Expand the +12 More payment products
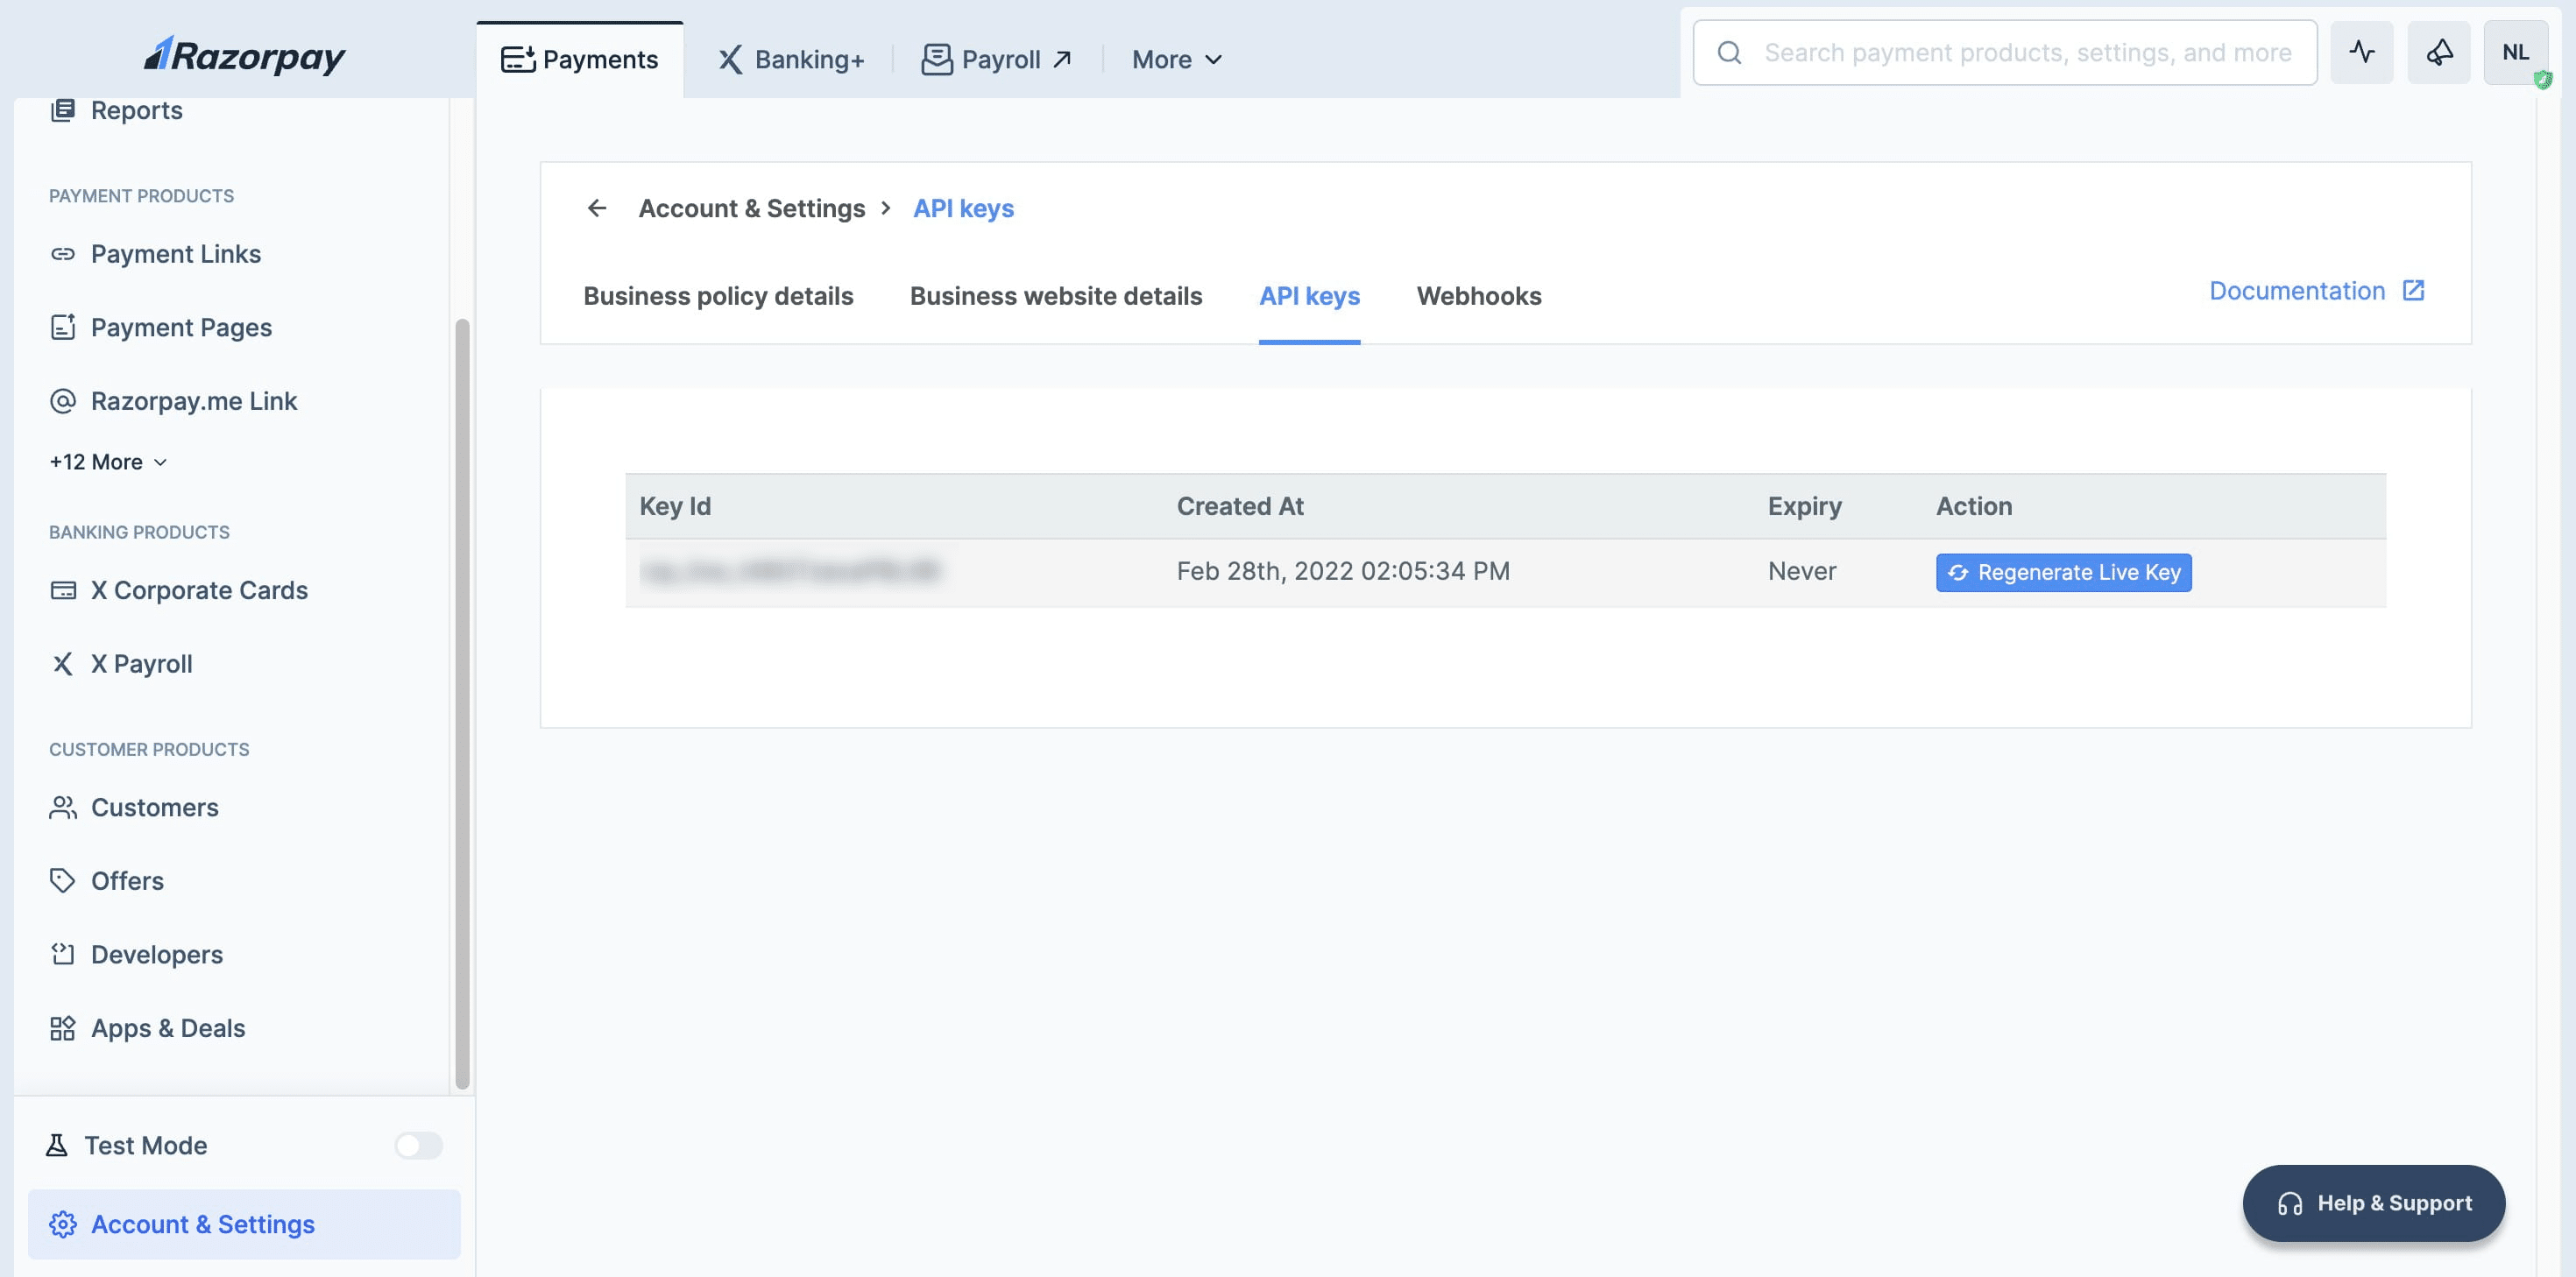2576x1277 pixels. [x=108, y=462]
